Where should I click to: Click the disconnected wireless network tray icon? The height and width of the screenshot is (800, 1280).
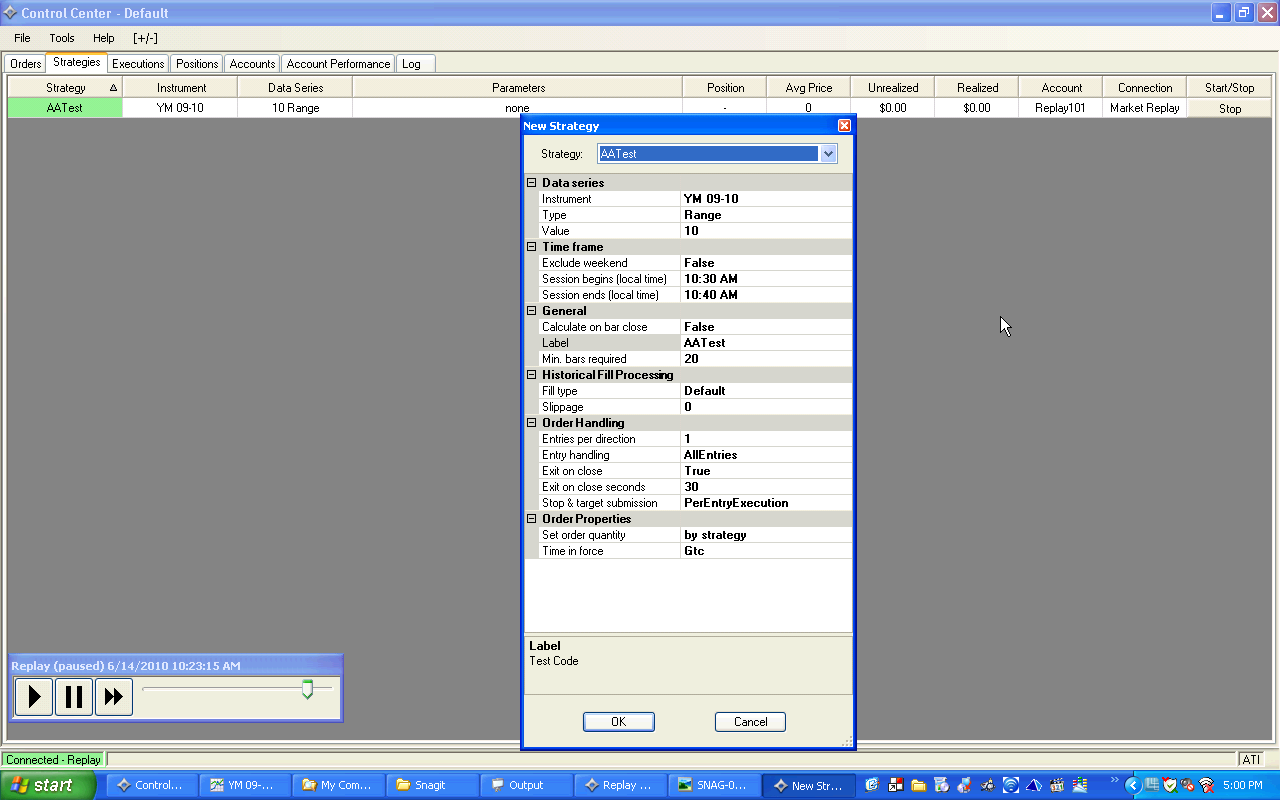tap(1206, 785)
